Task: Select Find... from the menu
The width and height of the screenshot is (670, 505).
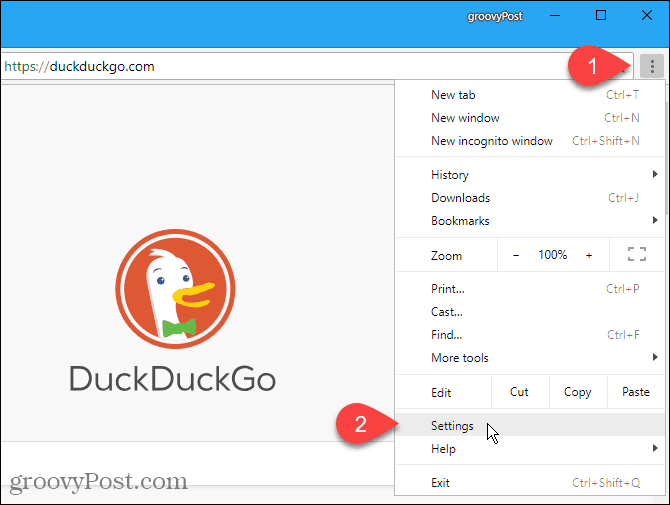Action: point(530,335)
